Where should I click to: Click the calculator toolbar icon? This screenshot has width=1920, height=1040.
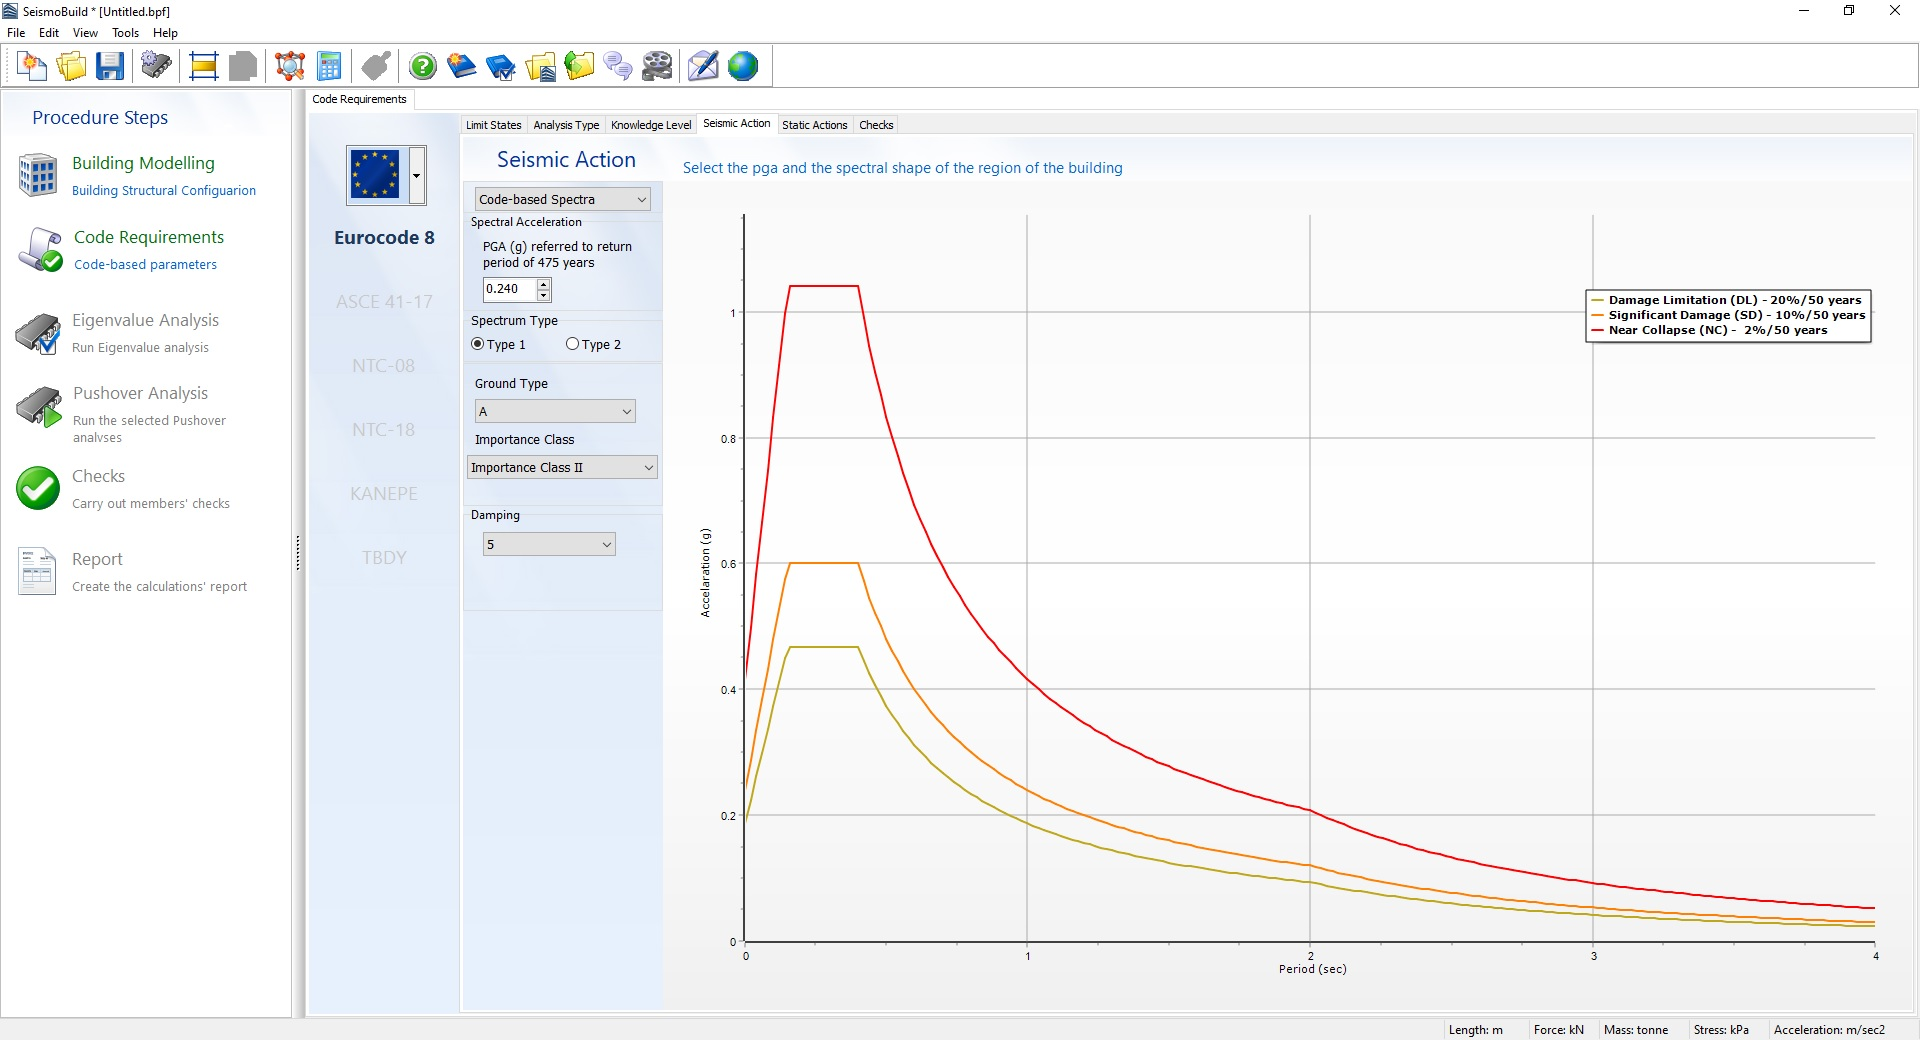[x=329, y=67]
